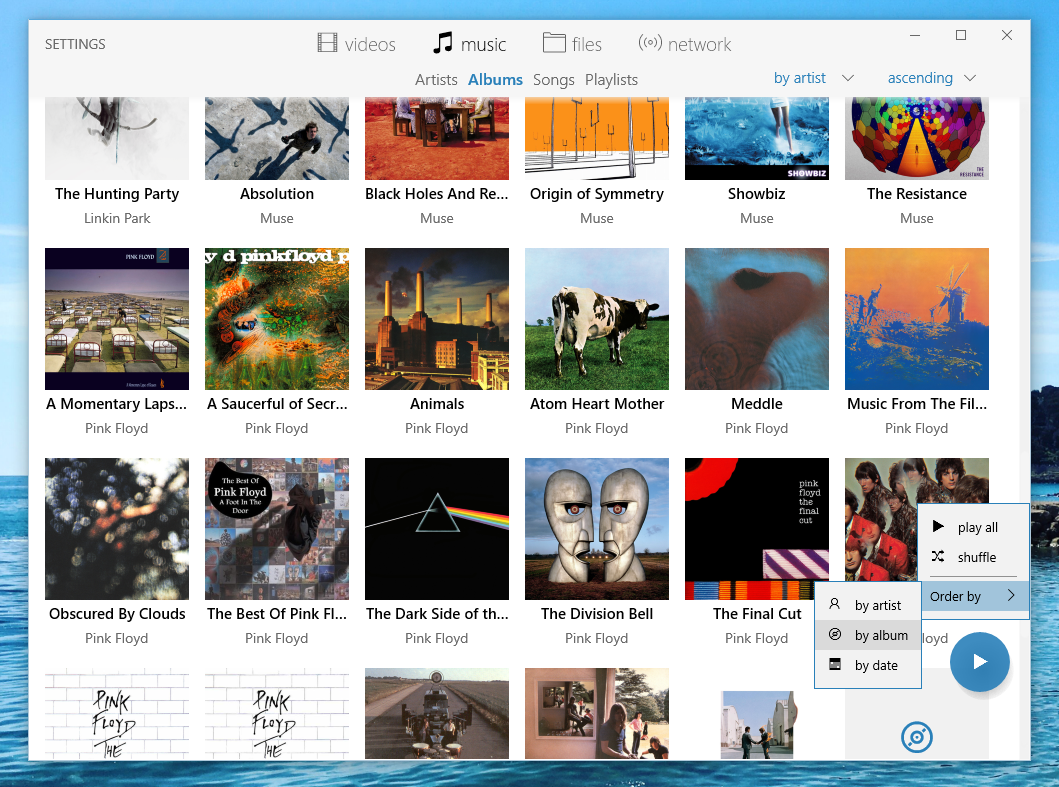Click the disc icon at bottom right
This screenshot has width=1059, height=787.
click(916, 738)
